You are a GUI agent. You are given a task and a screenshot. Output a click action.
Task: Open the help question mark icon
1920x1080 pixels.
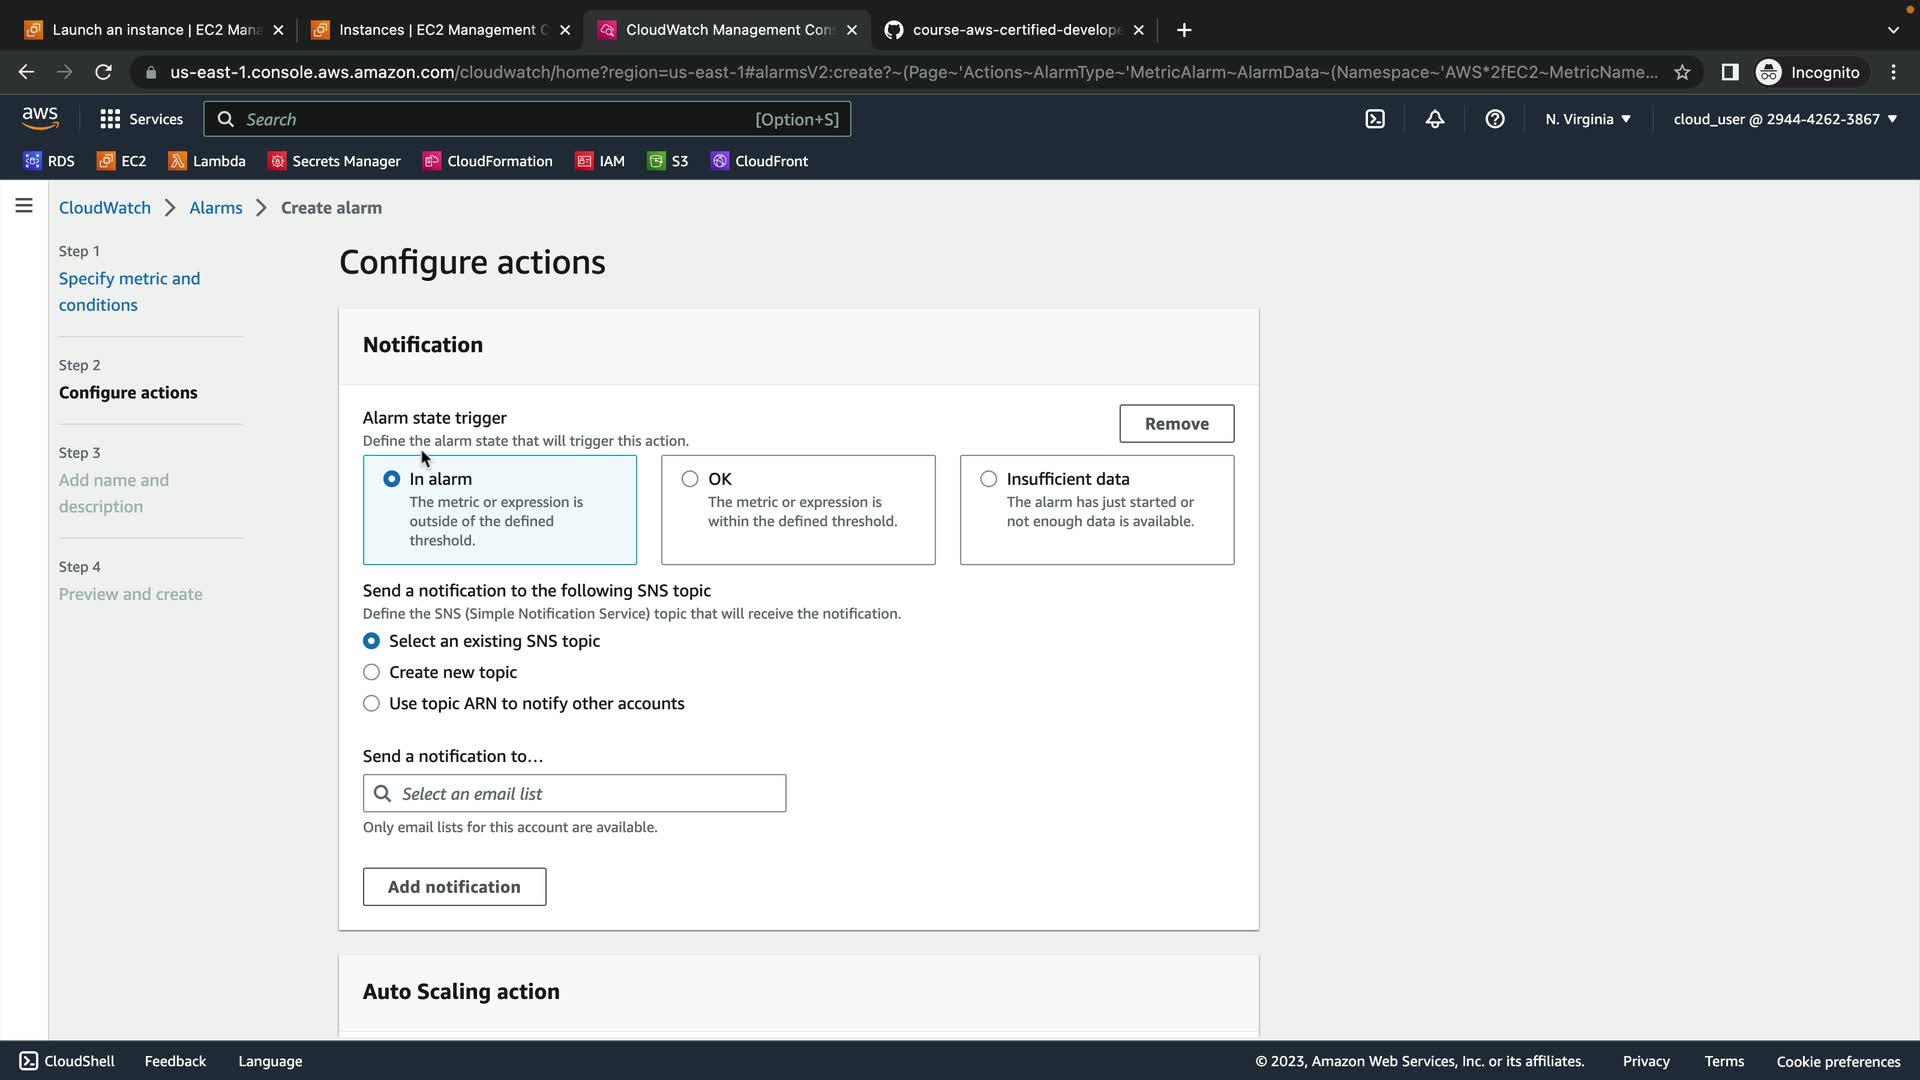point(1495,119)
